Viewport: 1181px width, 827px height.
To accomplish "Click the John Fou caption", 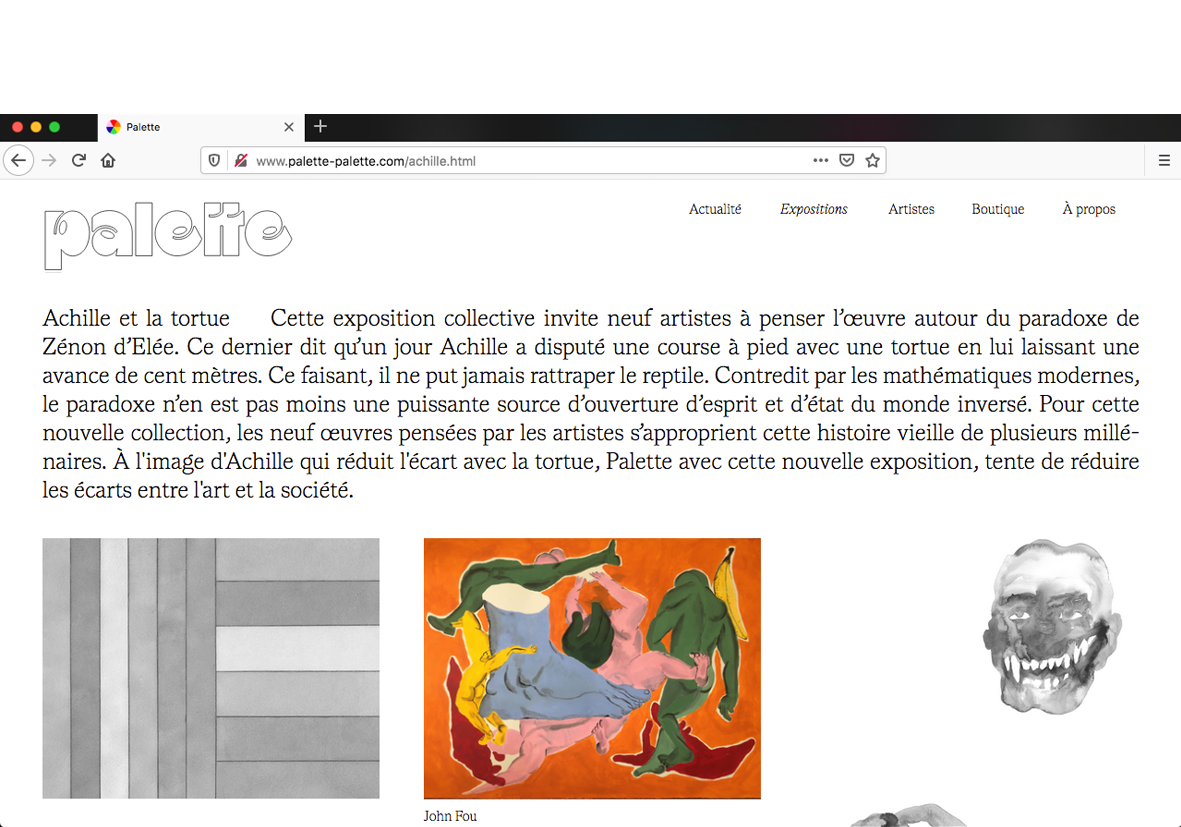I will [x=450, y=816].
